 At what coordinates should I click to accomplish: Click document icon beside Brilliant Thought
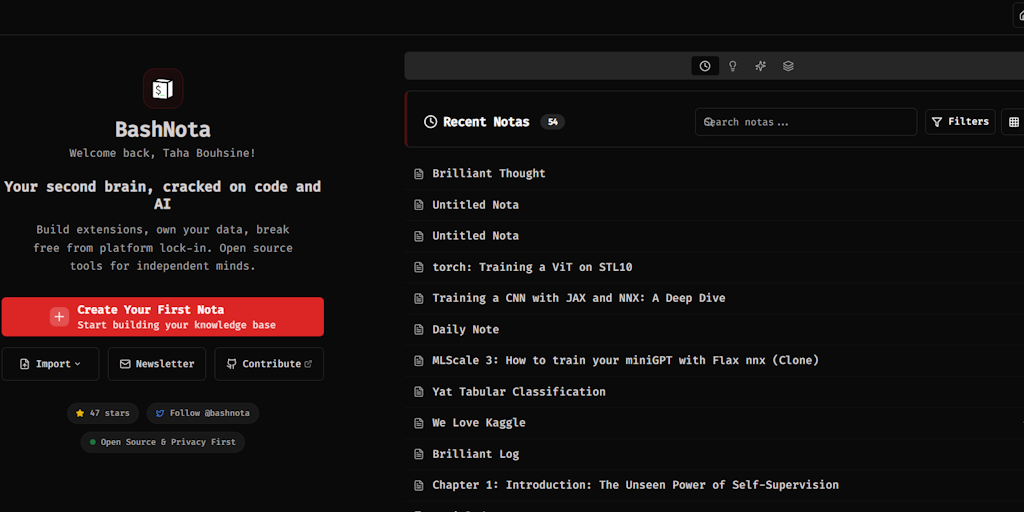pos(419,173)
